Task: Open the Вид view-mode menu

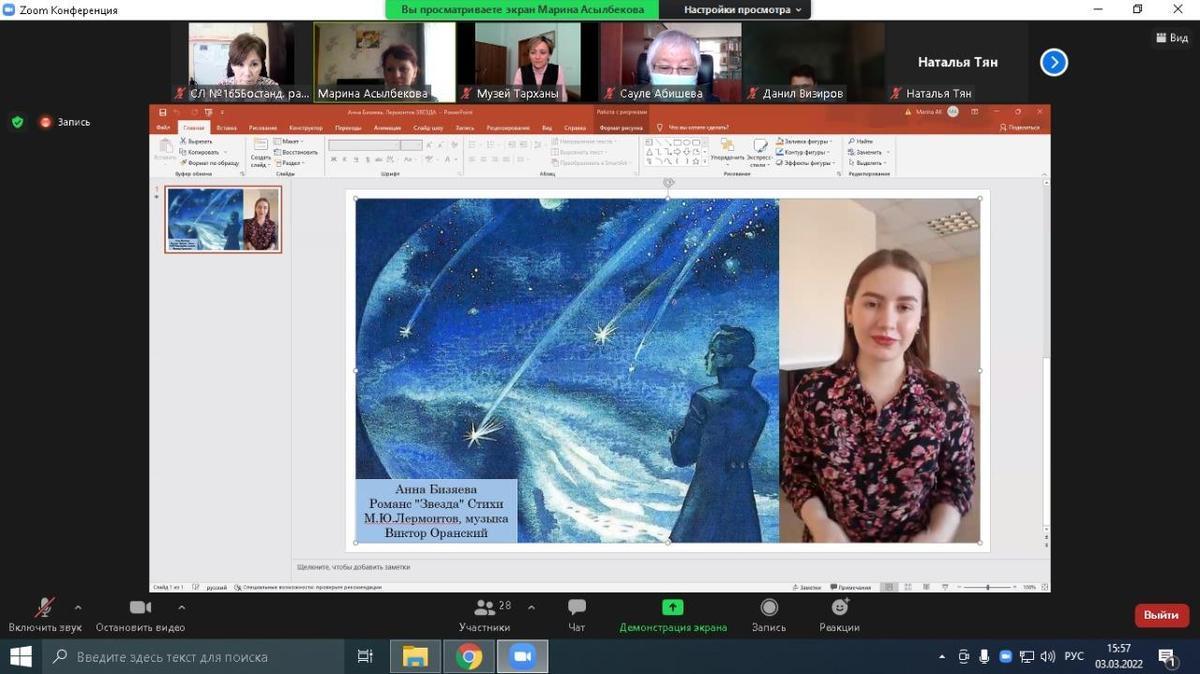Action: pos(1172,38)
